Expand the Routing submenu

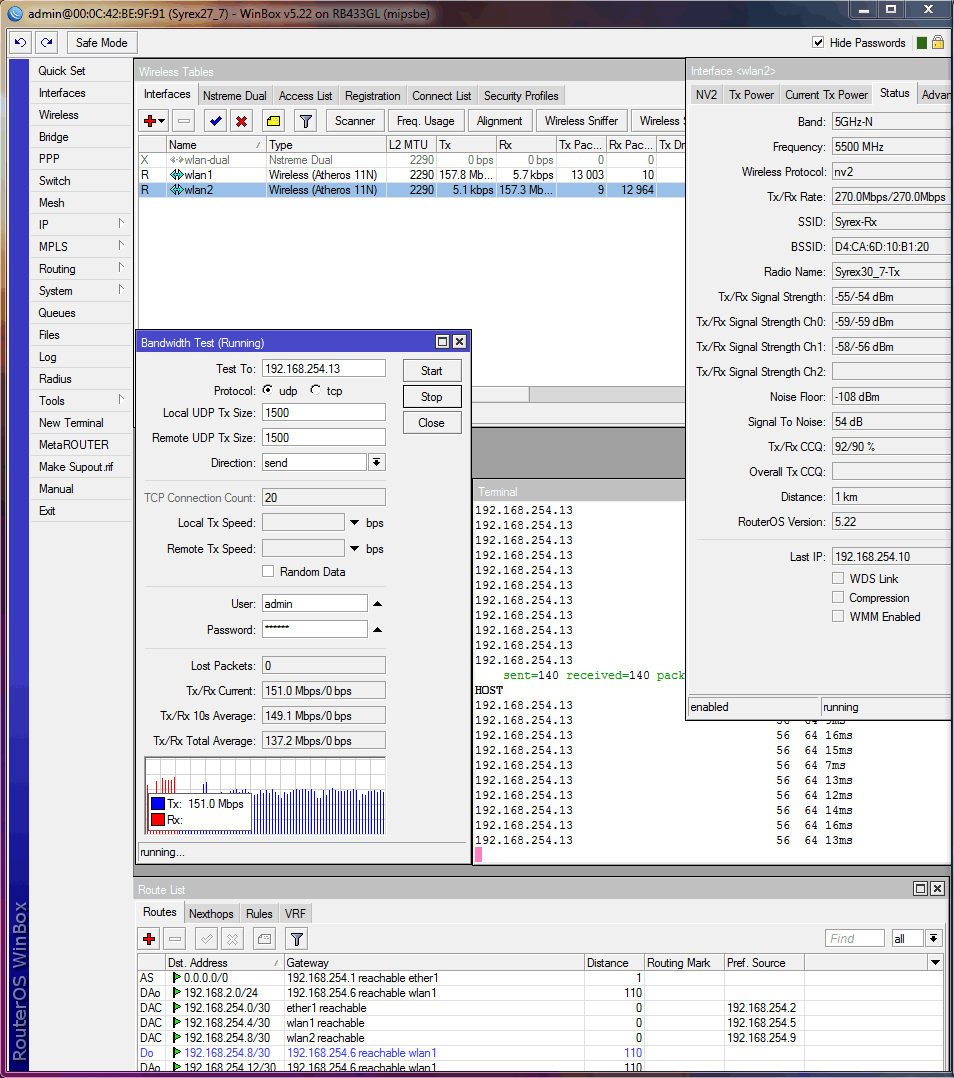(x=81, y=269)
